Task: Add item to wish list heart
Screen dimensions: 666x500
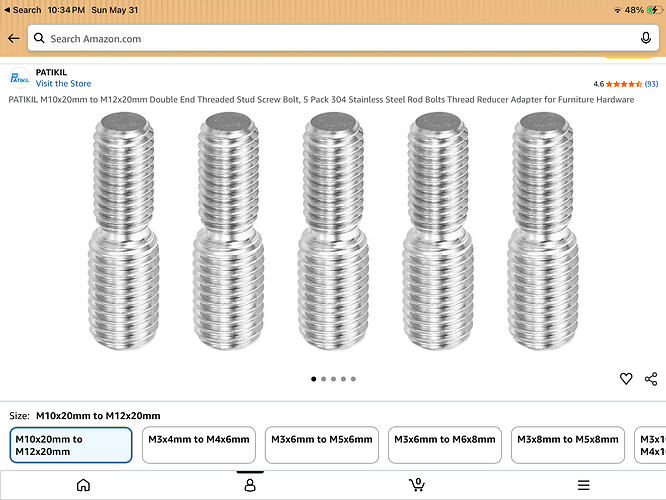Action: [x=626, y=379]
